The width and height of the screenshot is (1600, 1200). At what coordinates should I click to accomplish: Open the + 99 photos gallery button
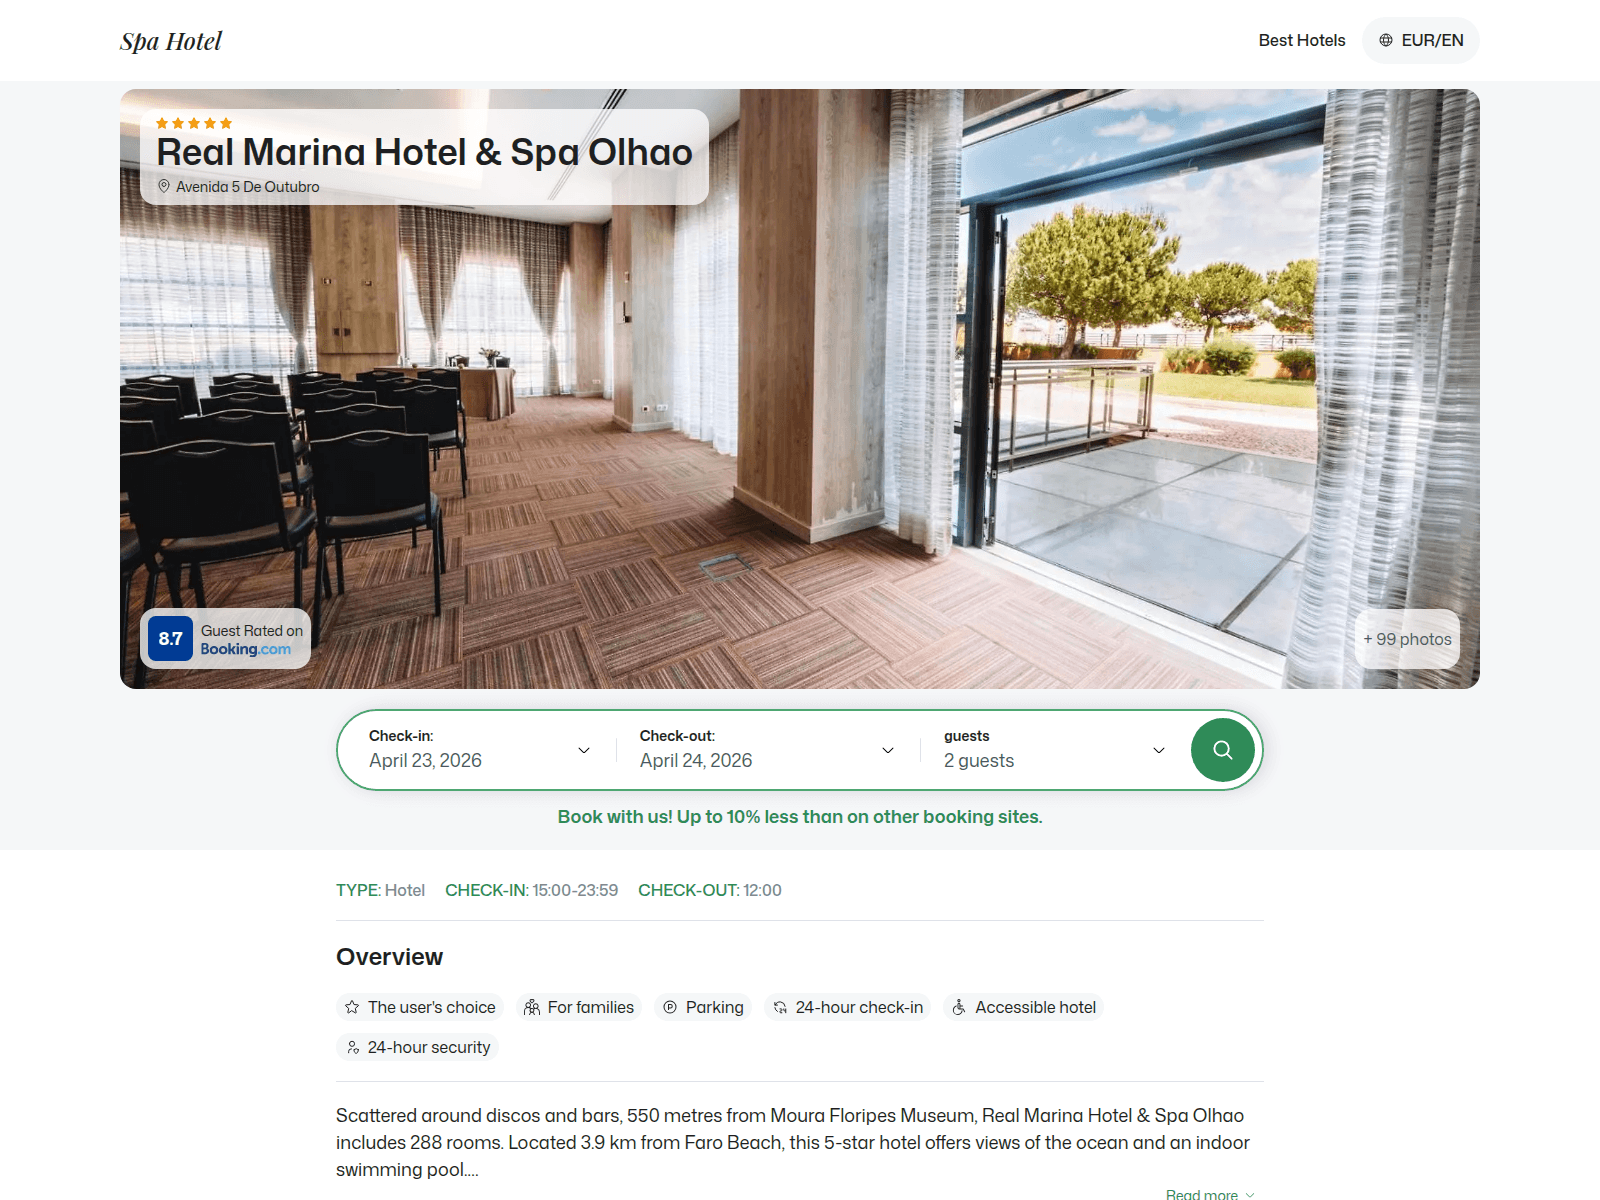tap(1407, 639)
